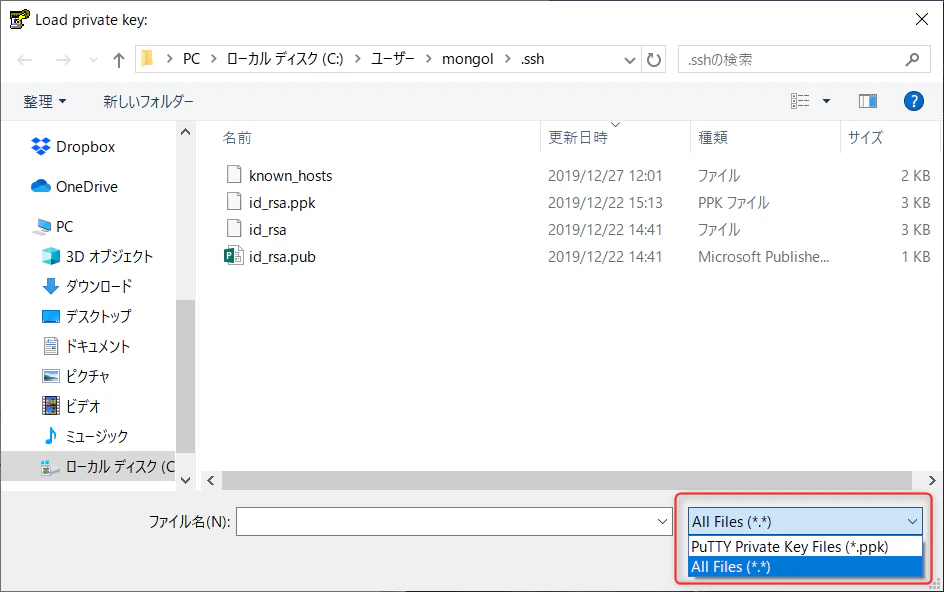Close the Load private key dialog
The image size is (944, 592).
(x=921, y=19)
